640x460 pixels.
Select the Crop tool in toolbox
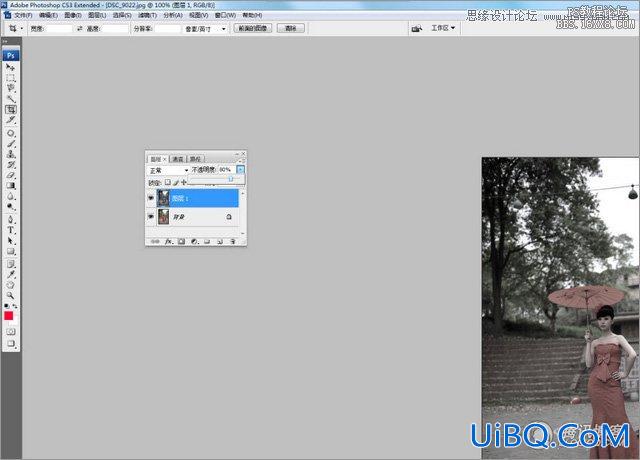click(x=10, y=109)
